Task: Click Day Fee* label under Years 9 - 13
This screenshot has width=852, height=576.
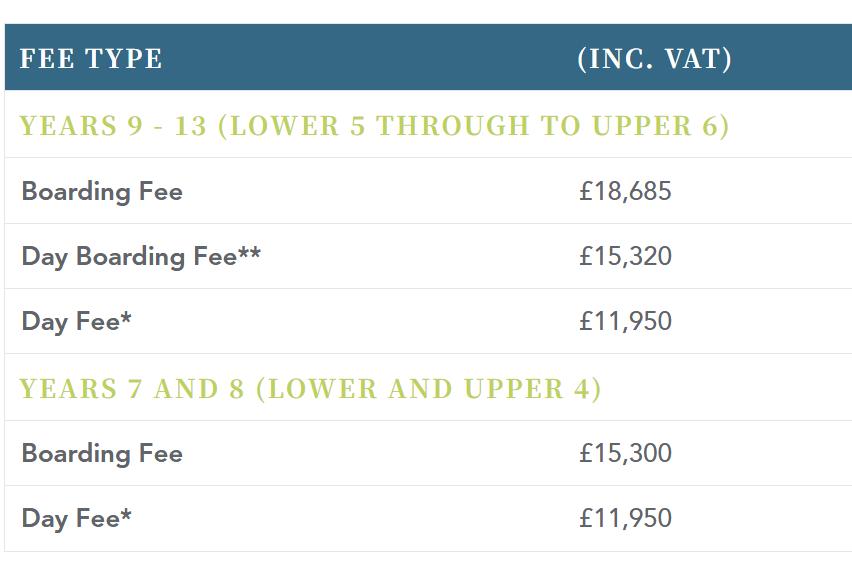Action: 77,322
